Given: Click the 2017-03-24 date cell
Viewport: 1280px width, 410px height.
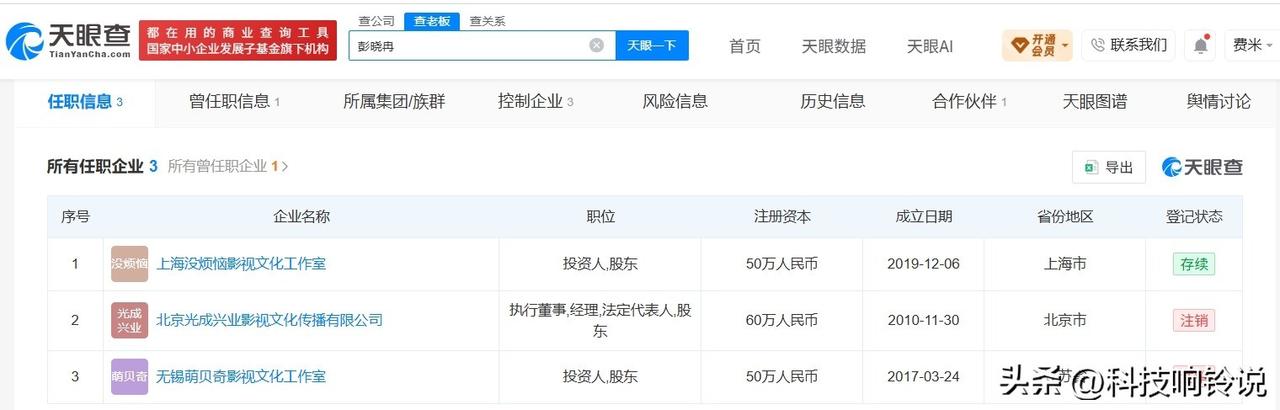Looking at the screenshot, I should [924, 377].
